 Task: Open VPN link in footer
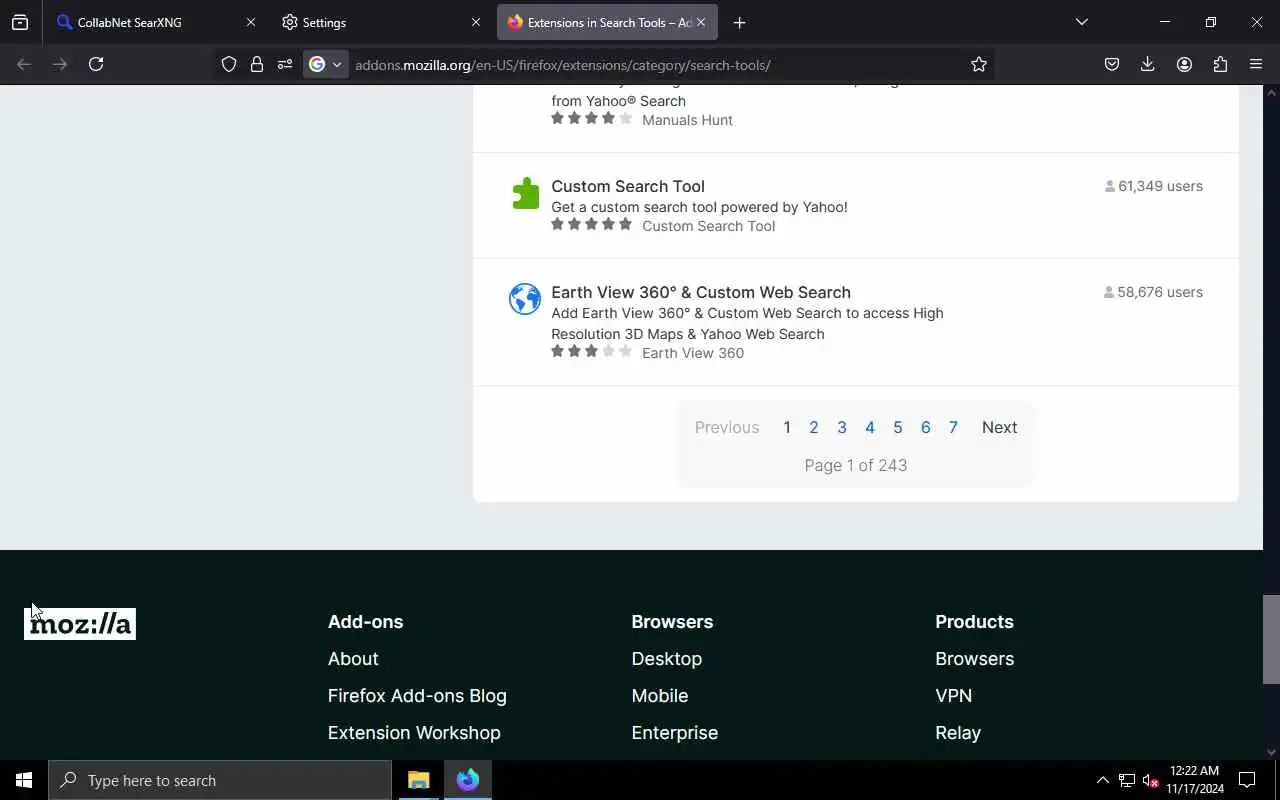(954, 696)
